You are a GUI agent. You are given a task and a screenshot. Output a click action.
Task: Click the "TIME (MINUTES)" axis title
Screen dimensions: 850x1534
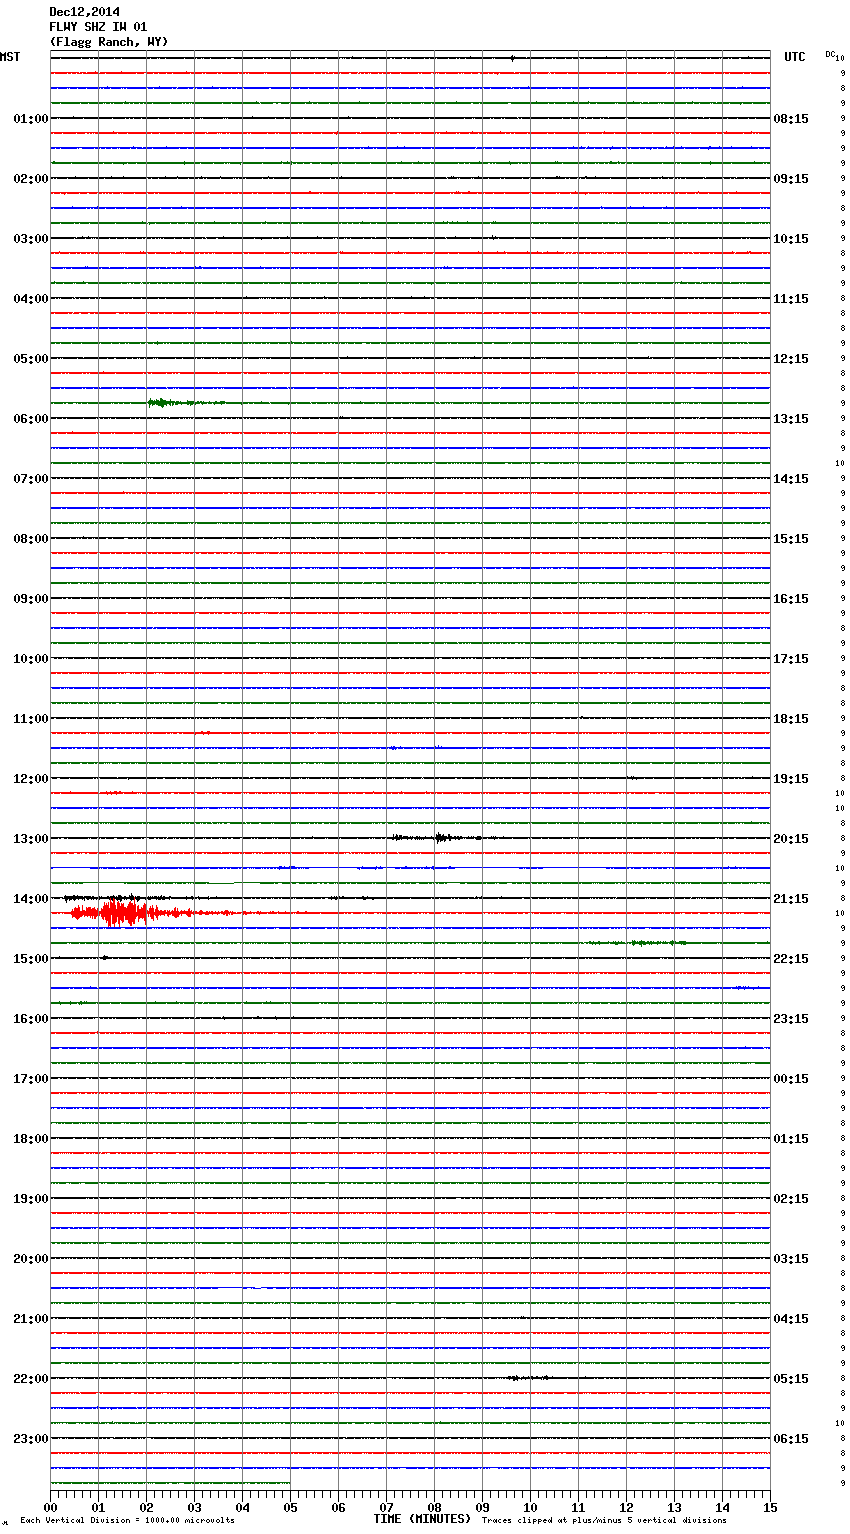point(422,1519)
